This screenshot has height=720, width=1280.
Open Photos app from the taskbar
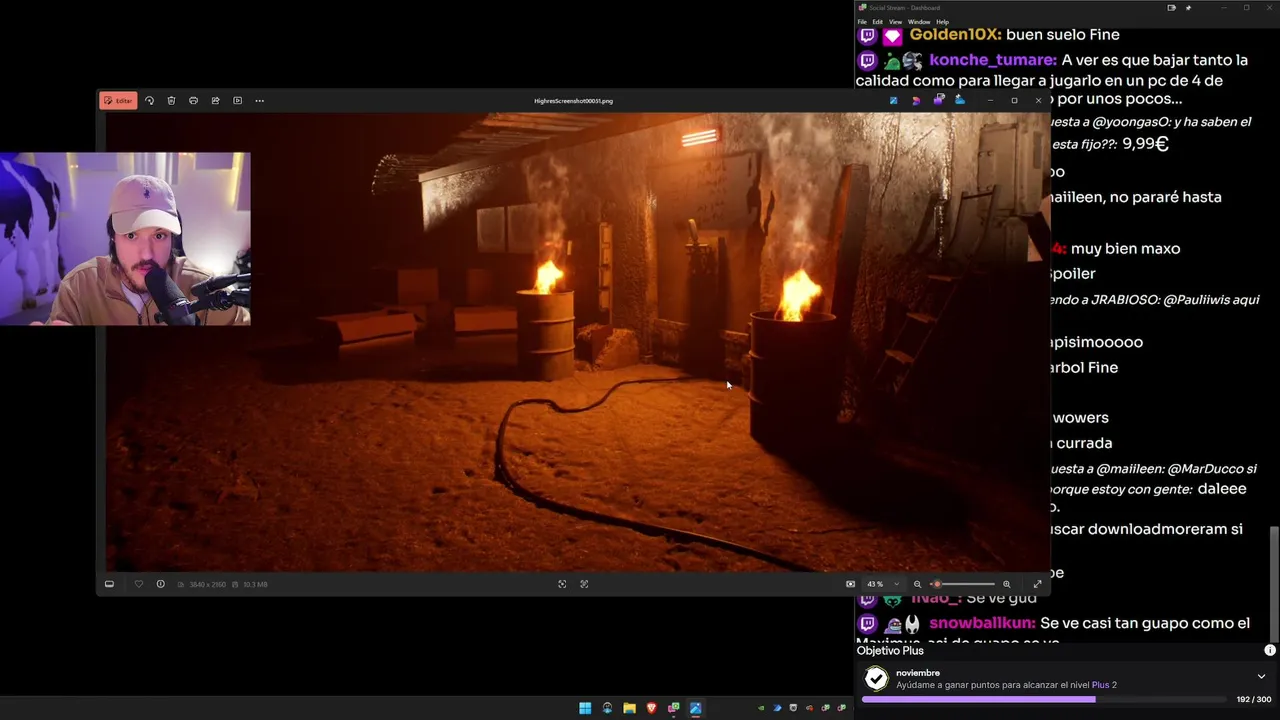point(695,708)
